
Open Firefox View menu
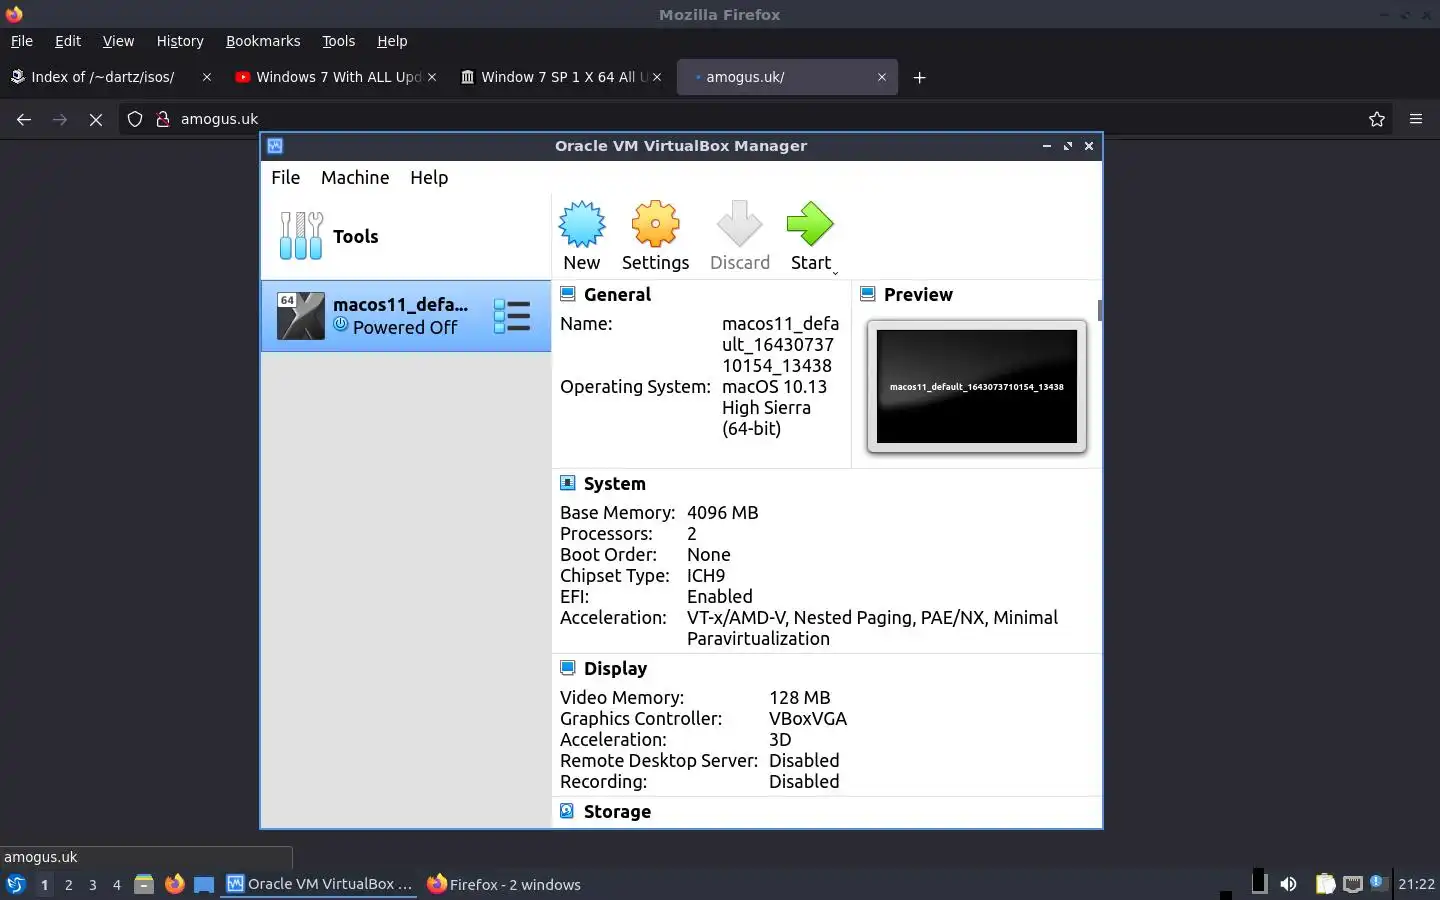click(118, 41)
